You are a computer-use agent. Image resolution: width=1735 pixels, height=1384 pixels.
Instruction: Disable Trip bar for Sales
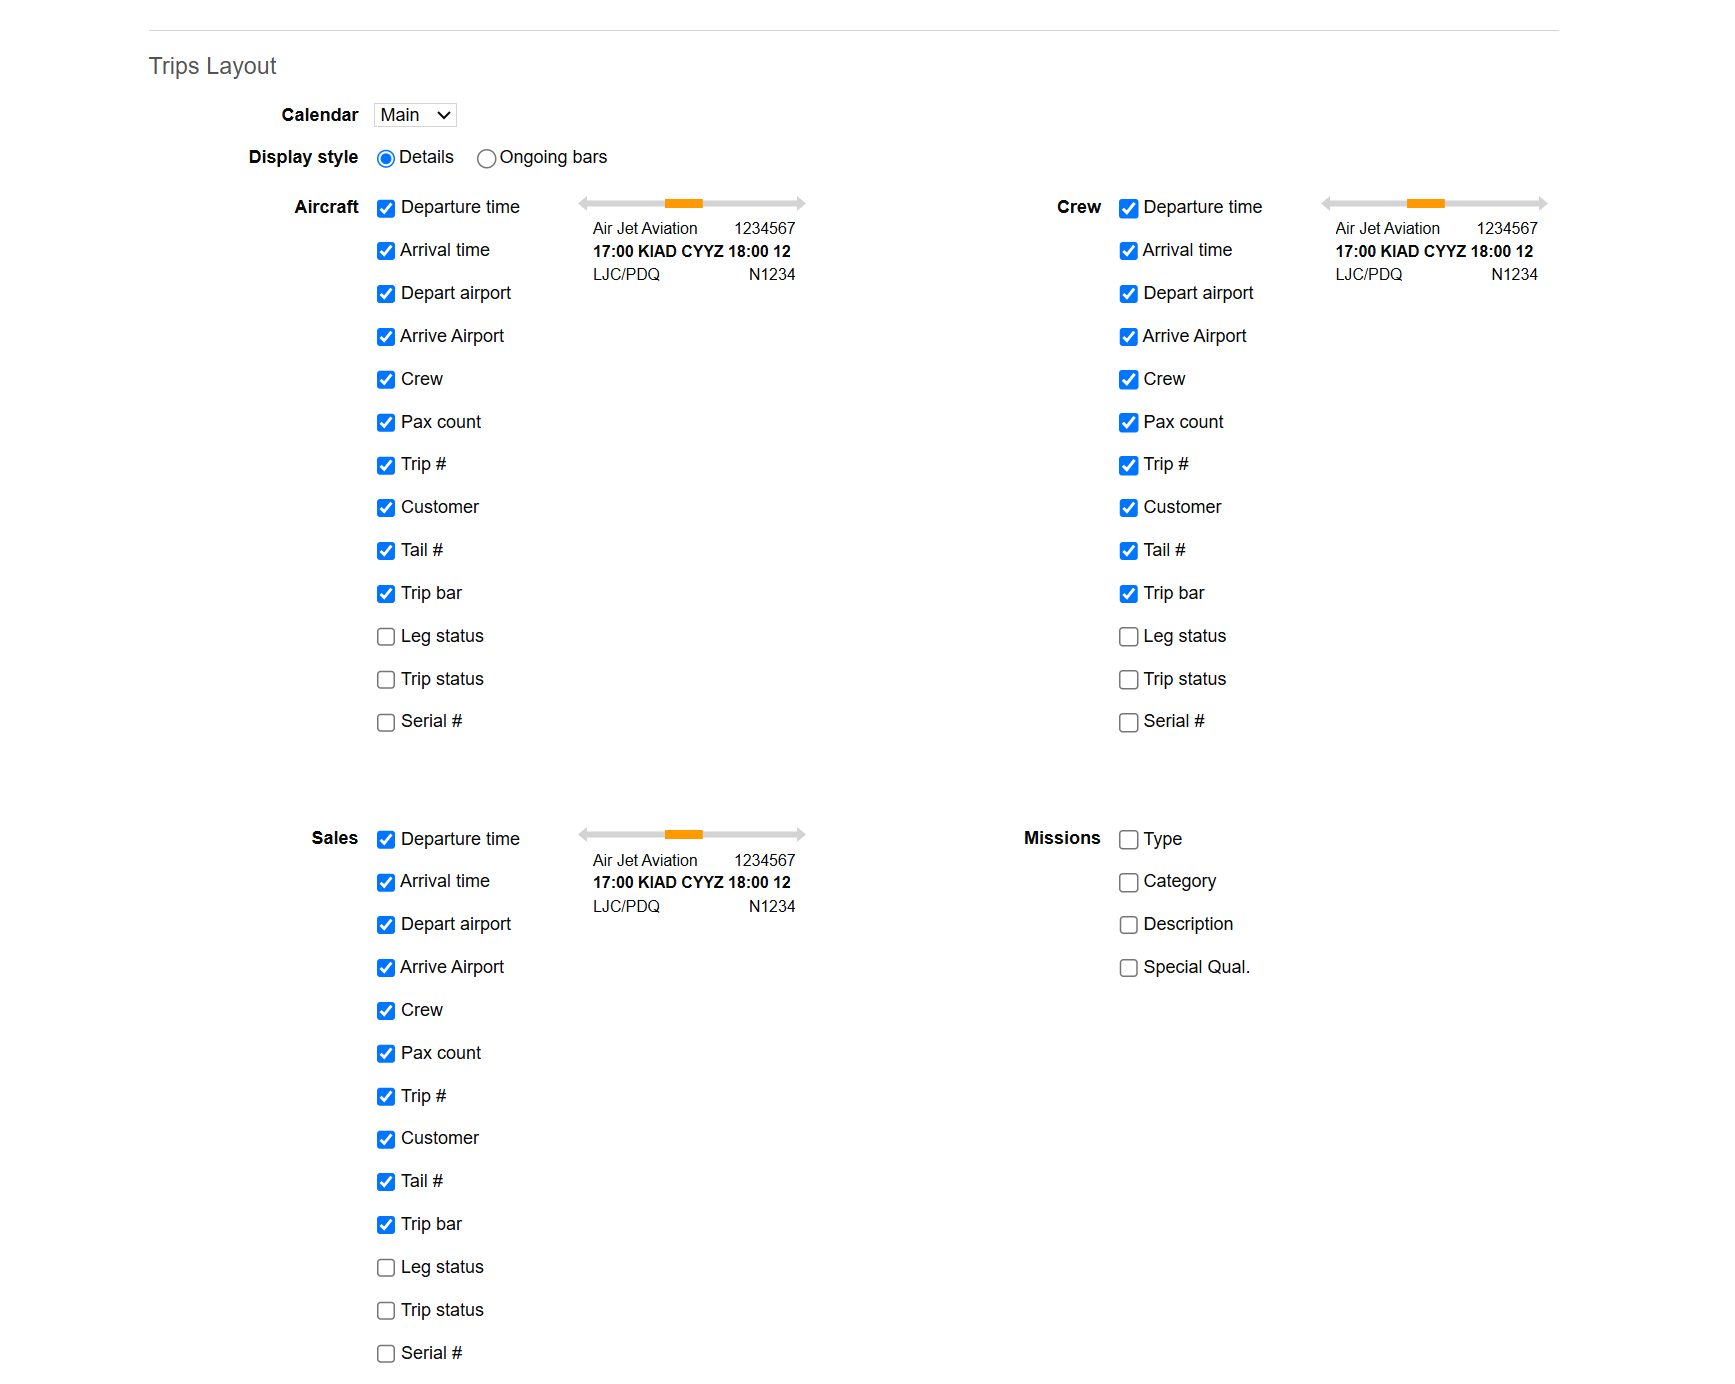[386, 1224]
